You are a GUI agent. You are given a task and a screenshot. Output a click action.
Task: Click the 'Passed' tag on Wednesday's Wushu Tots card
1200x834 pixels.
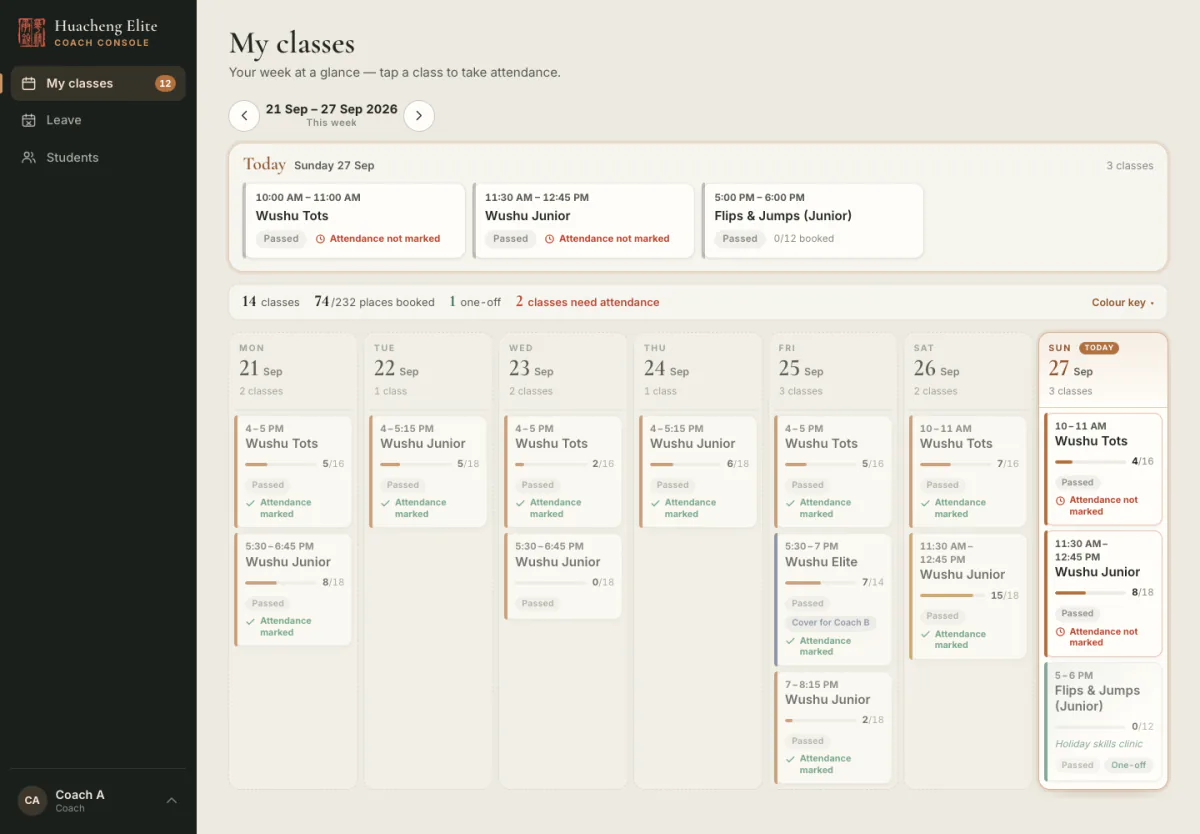pos(537,485)
